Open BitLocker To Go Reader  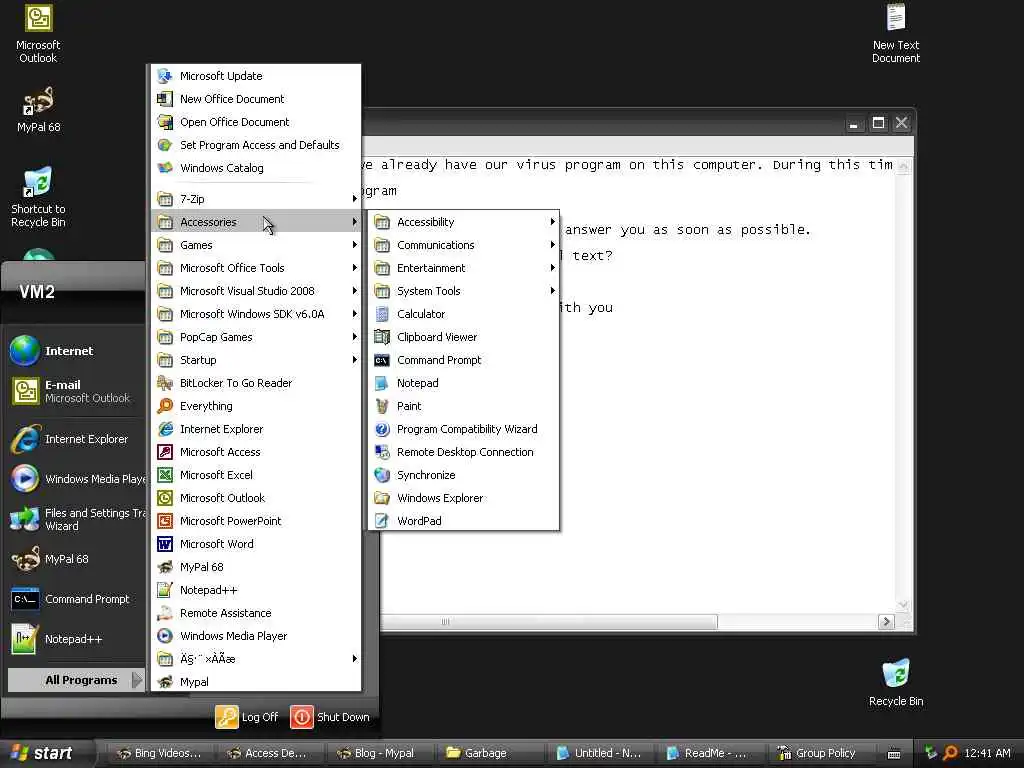tap(255, 383)
